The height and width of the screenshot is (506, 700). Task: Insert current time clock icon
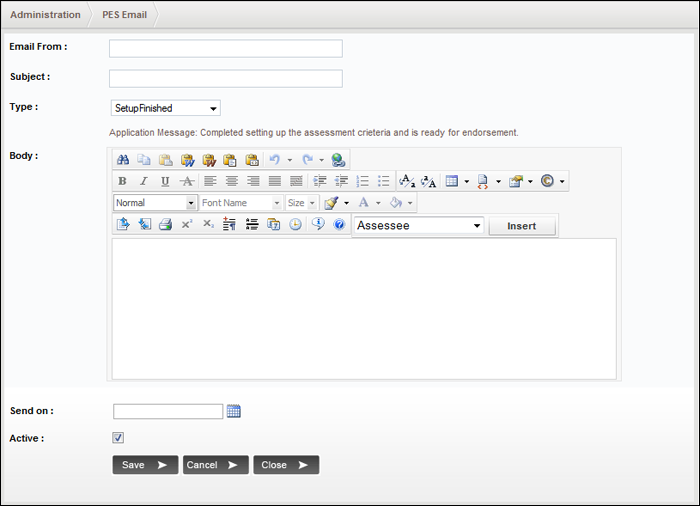coord(295,224)
